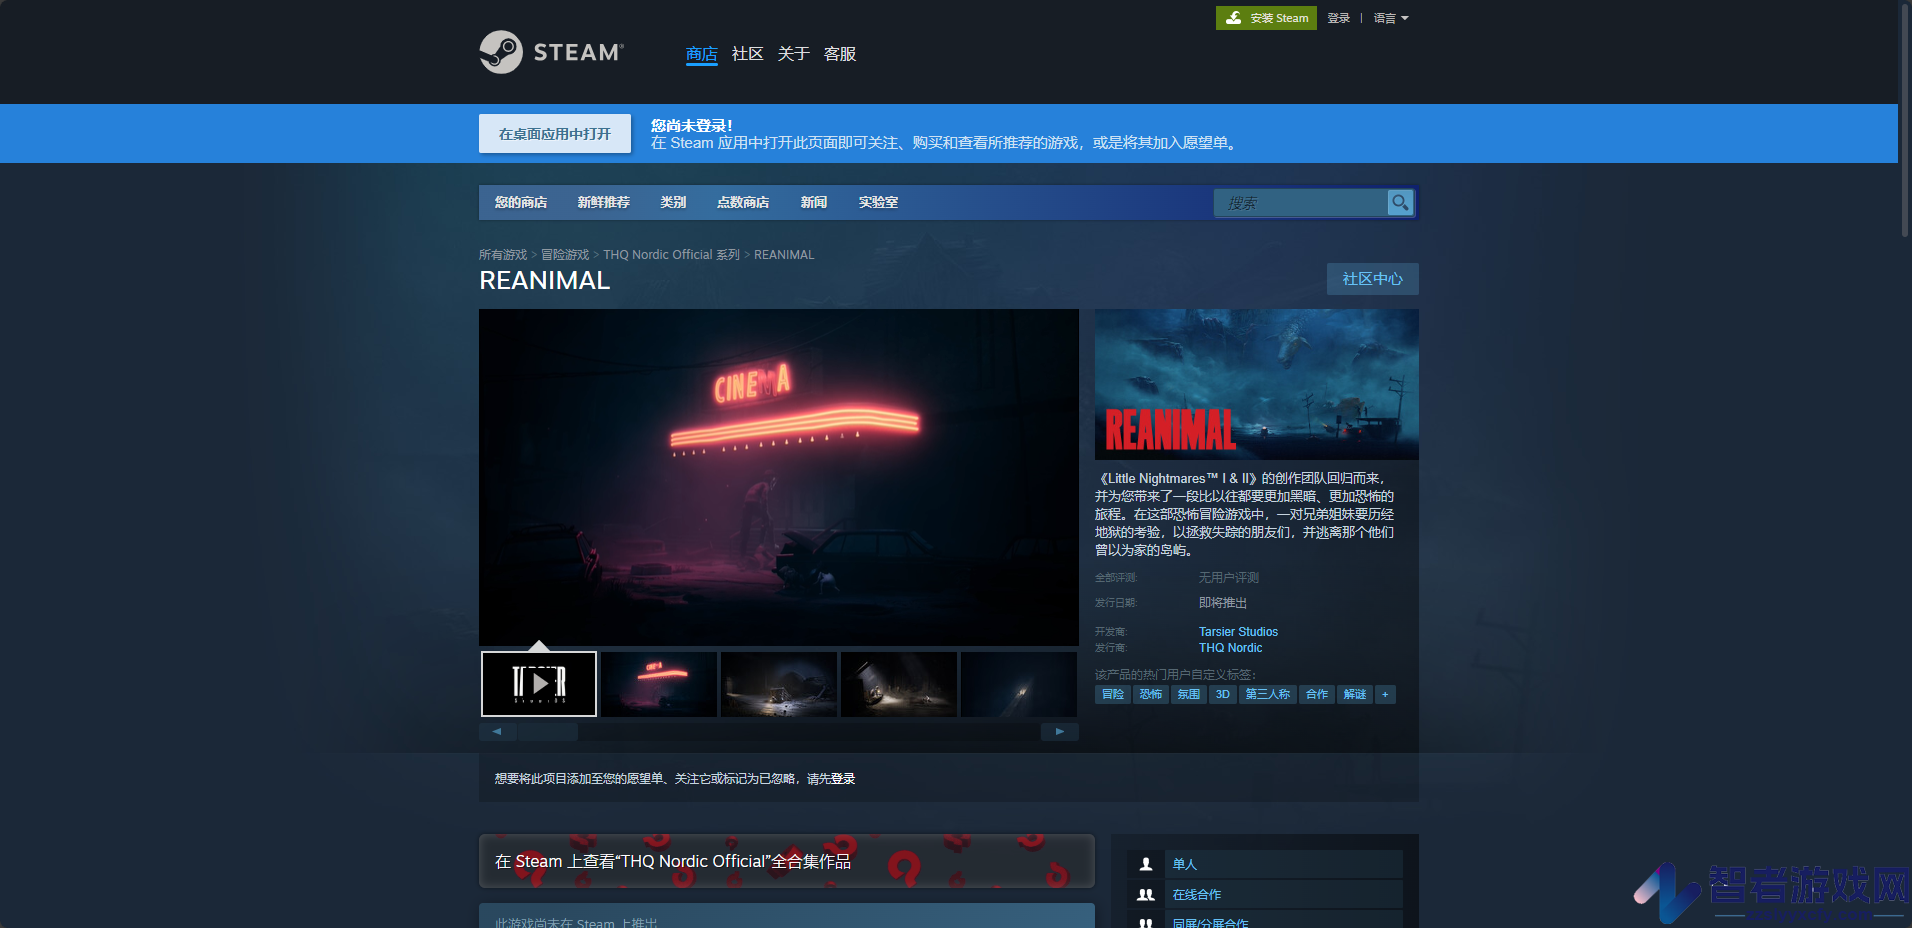Open the 类别 categories menu
This screenshot has width=1912, height=928.
point(673,202)
